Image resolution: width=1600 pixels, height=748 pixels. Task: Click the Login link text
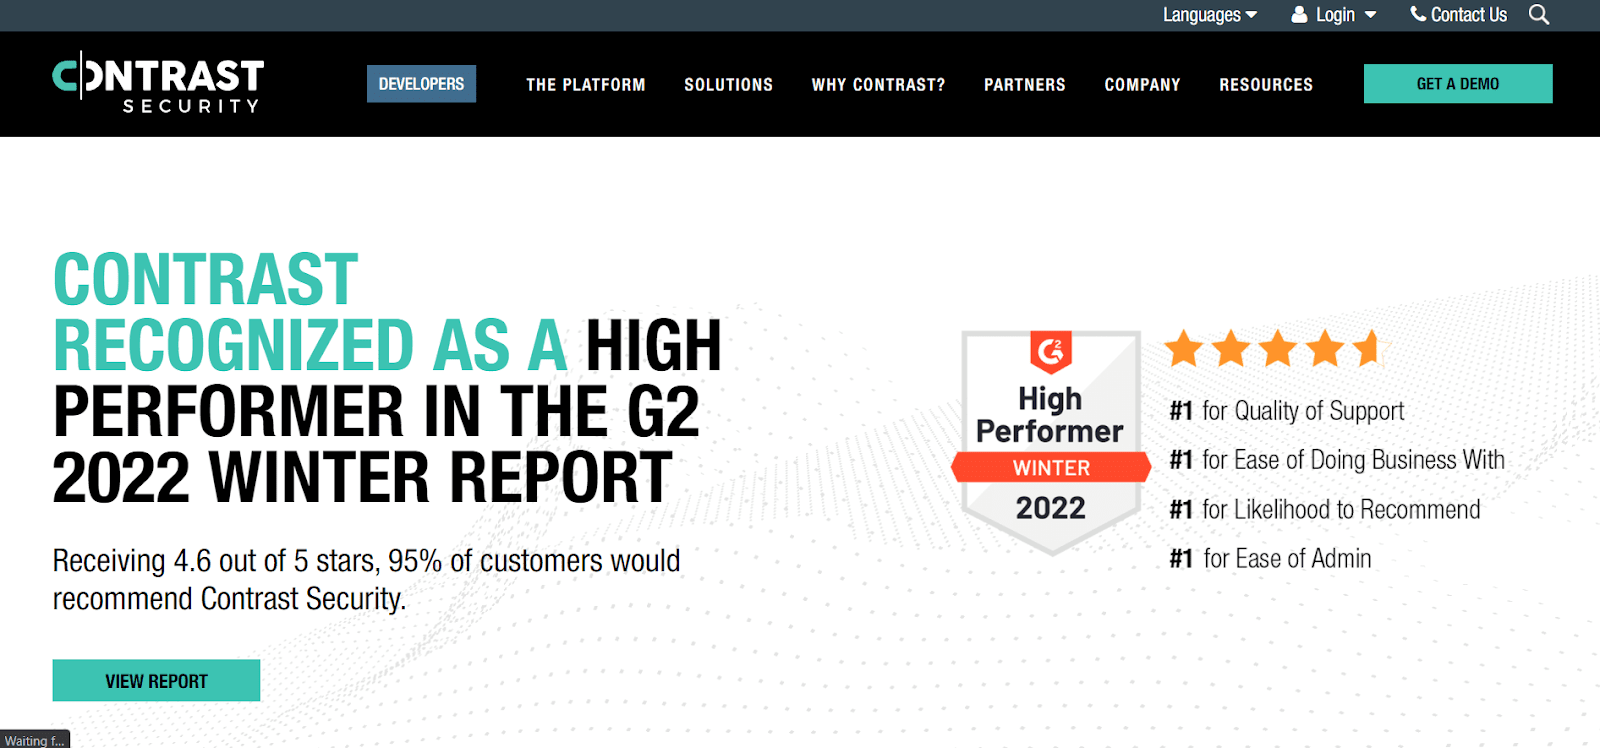coord(1335,15)
